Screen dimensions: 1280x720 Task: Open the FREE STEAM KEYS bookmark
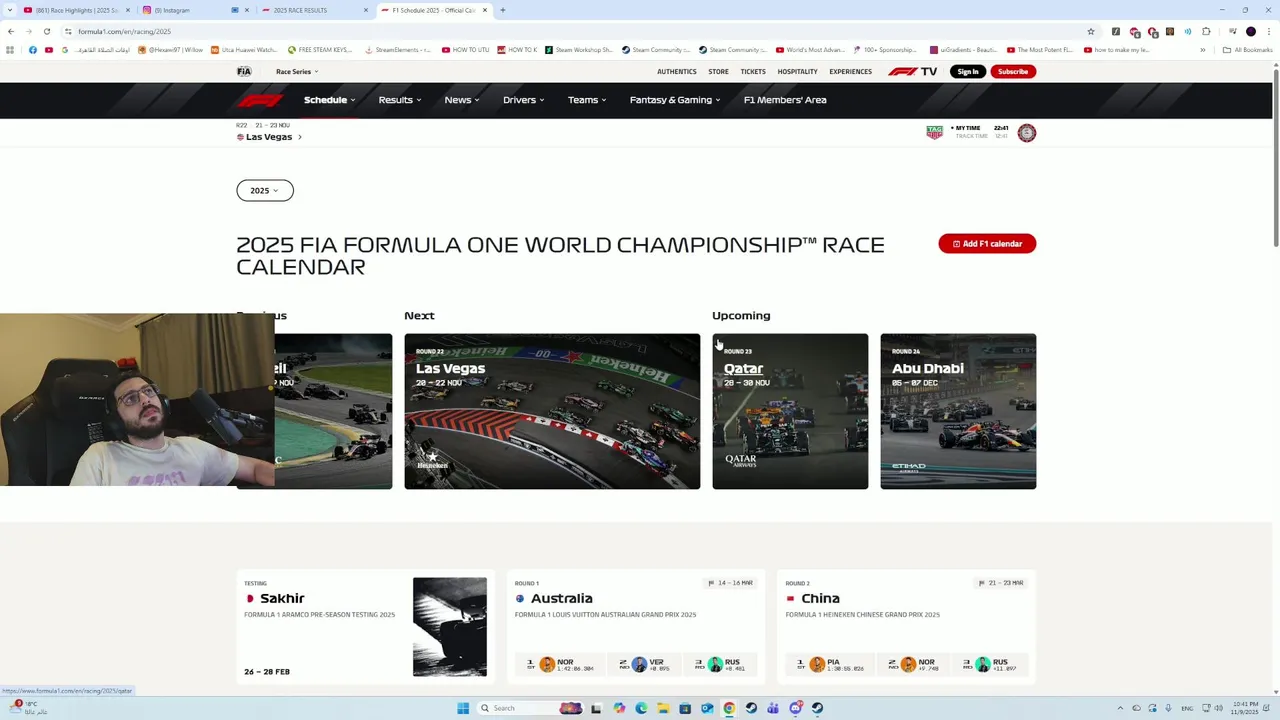pyautogui.click(x=320, y=50)
